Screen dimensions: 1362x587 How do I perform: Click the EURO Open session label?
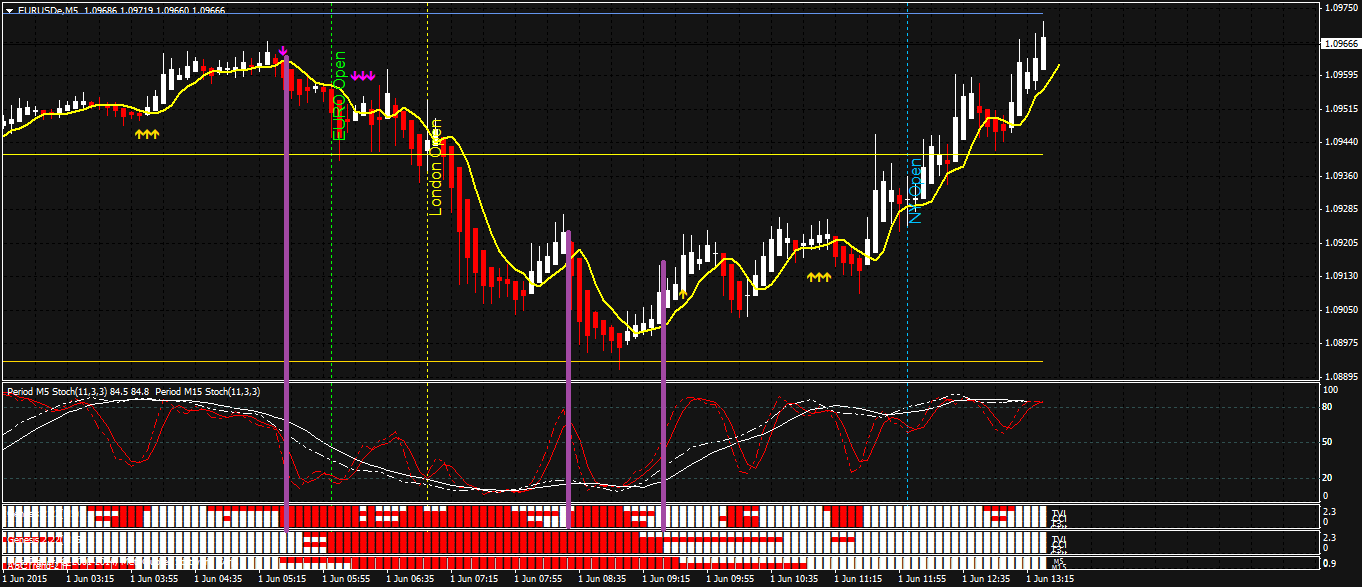(337, 100)
